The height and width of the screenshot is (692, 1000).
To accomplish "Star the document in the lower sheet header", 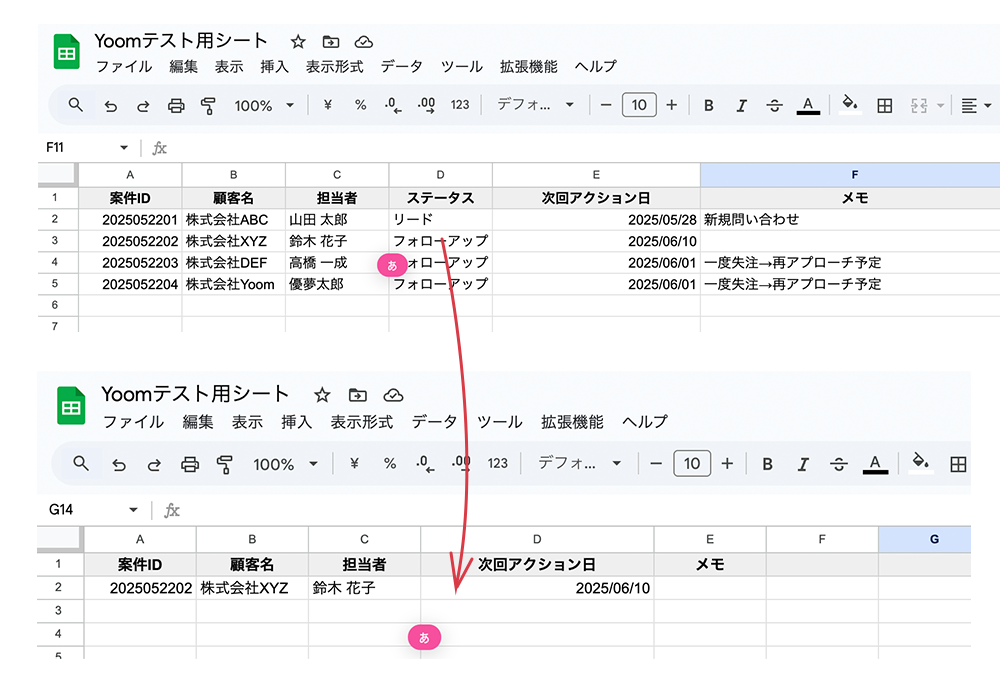I will click(x=322, y=394).
